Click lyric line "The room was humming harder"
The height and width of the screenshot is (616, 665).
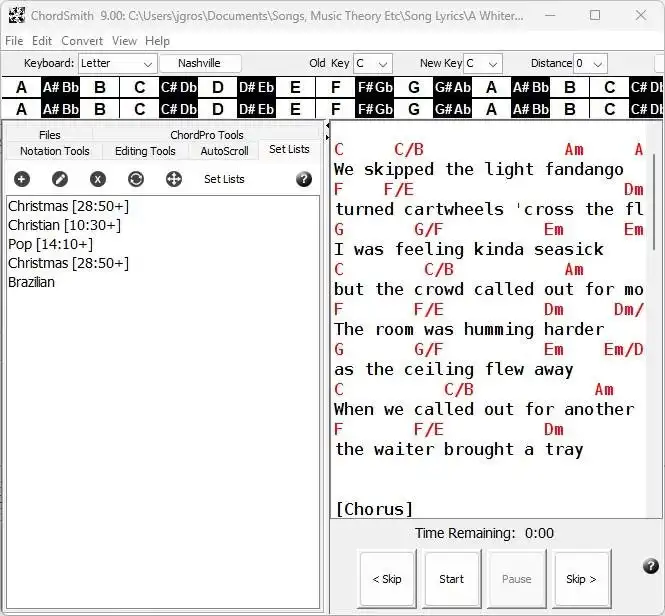pyautogui.click(x=469, y=329)
